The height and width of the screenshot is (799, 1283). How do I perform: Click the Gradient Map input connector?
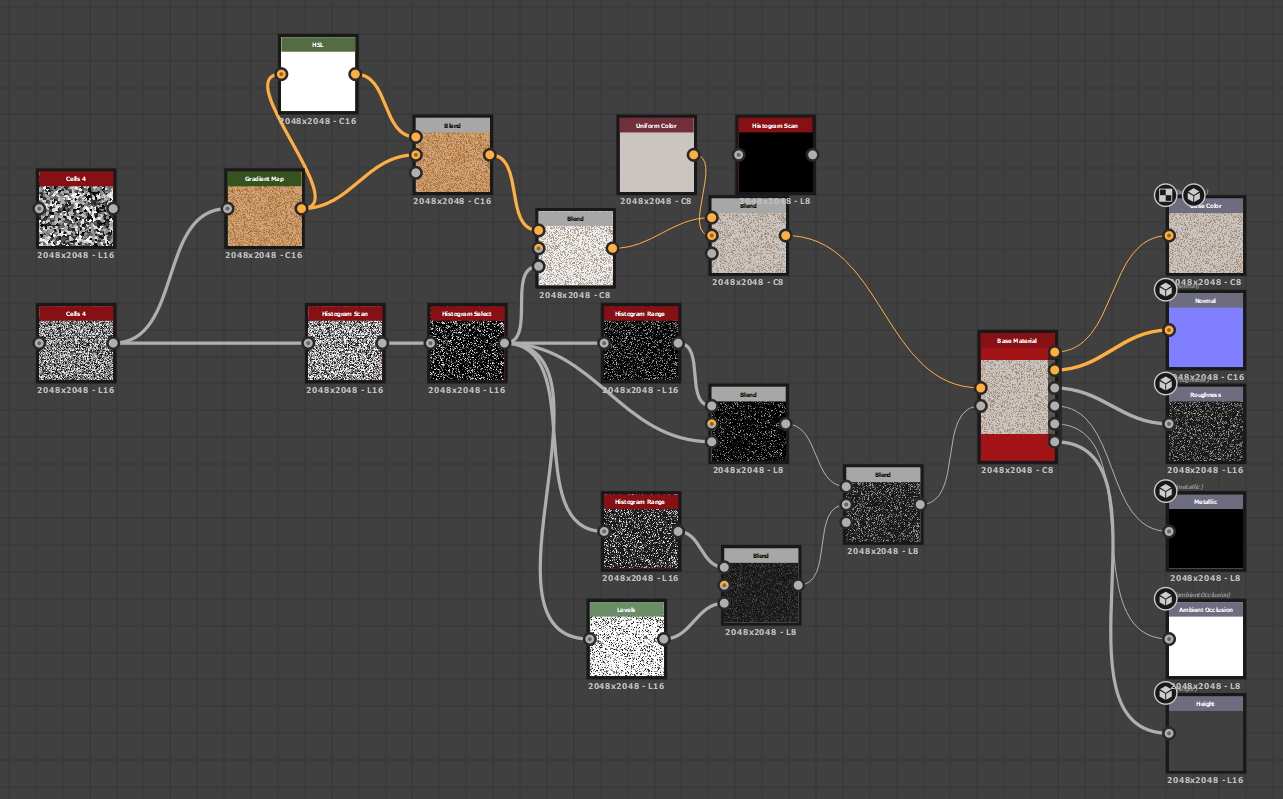[228, 209]
